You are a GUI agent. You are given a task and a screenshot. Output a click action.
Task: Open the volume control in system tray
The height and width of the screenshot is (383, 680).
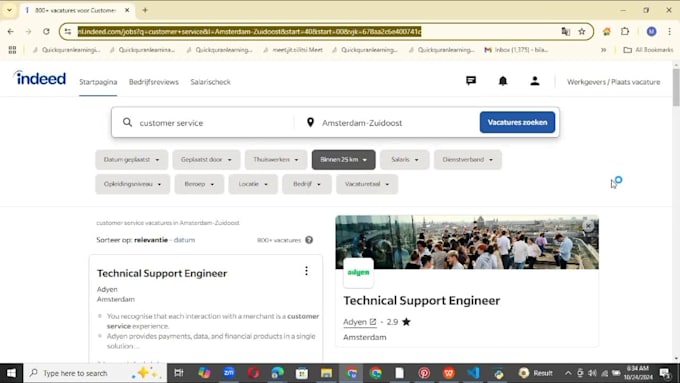[592, 373]
